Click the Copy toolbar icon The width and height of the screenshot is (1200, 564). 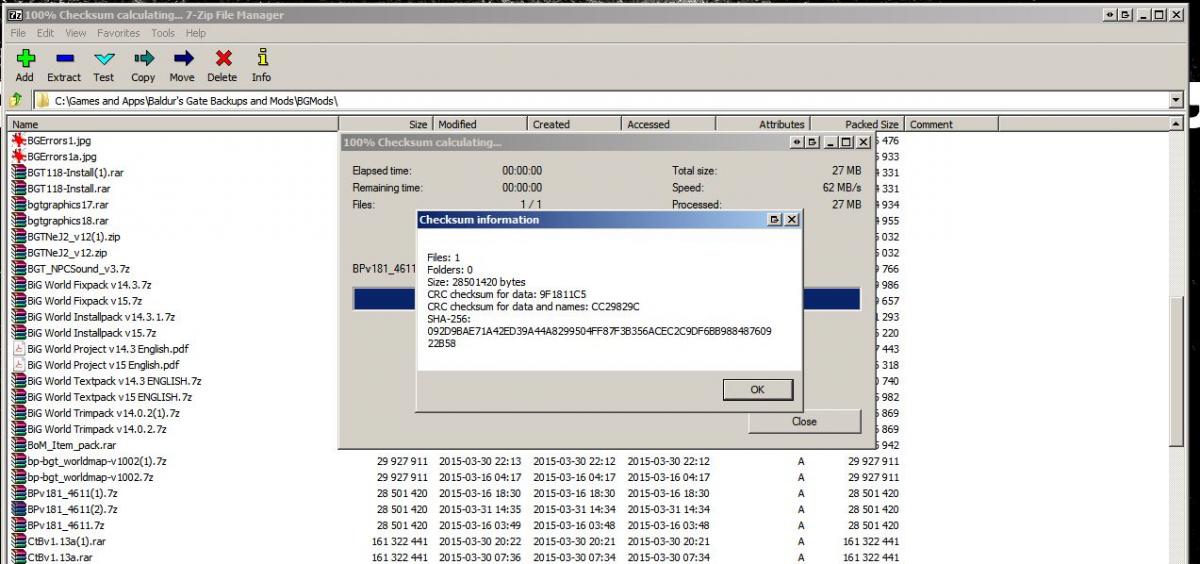pyautogui.click(x=143, y=59)
